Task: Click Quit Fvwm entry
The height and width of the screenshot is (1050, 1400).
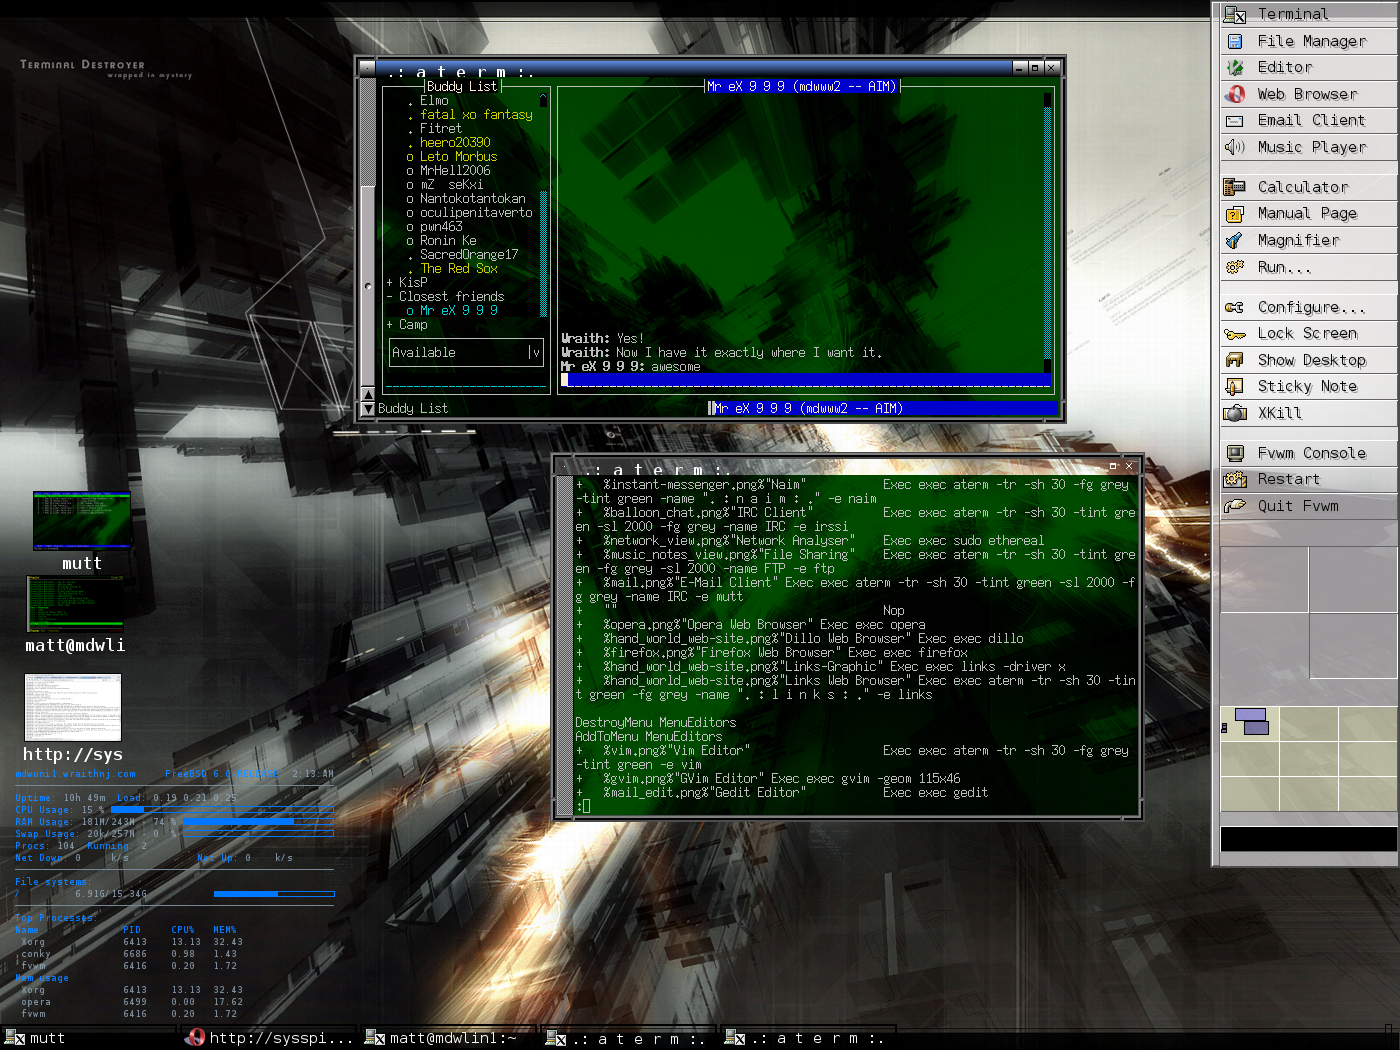Action: click(x=1297, y=506)
